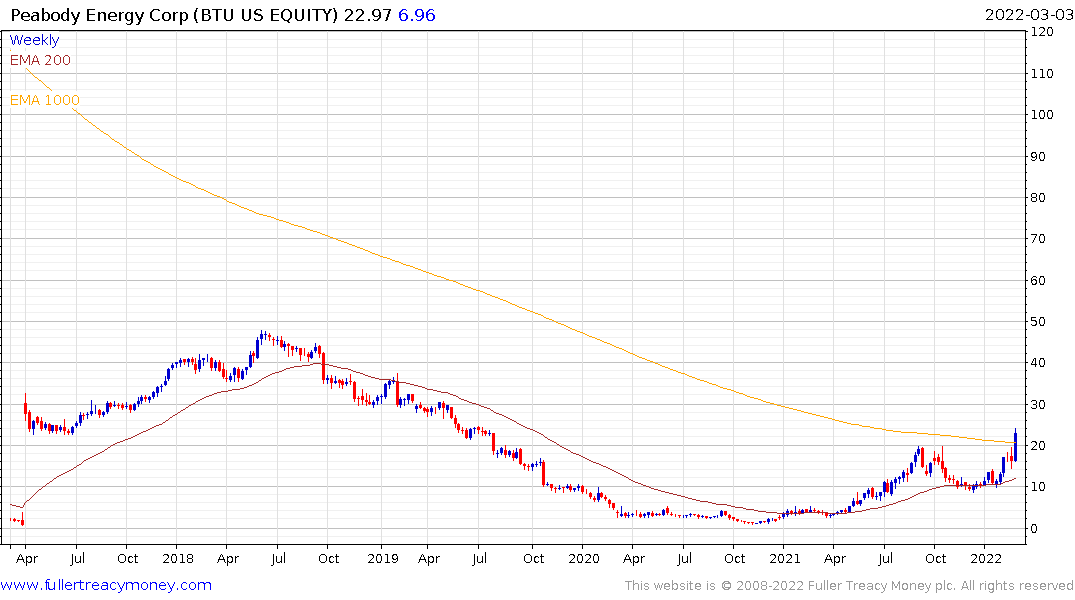Screen dimensions: 1075x600
Task: Click the y-axis label 60
Action: (1039, 280)
